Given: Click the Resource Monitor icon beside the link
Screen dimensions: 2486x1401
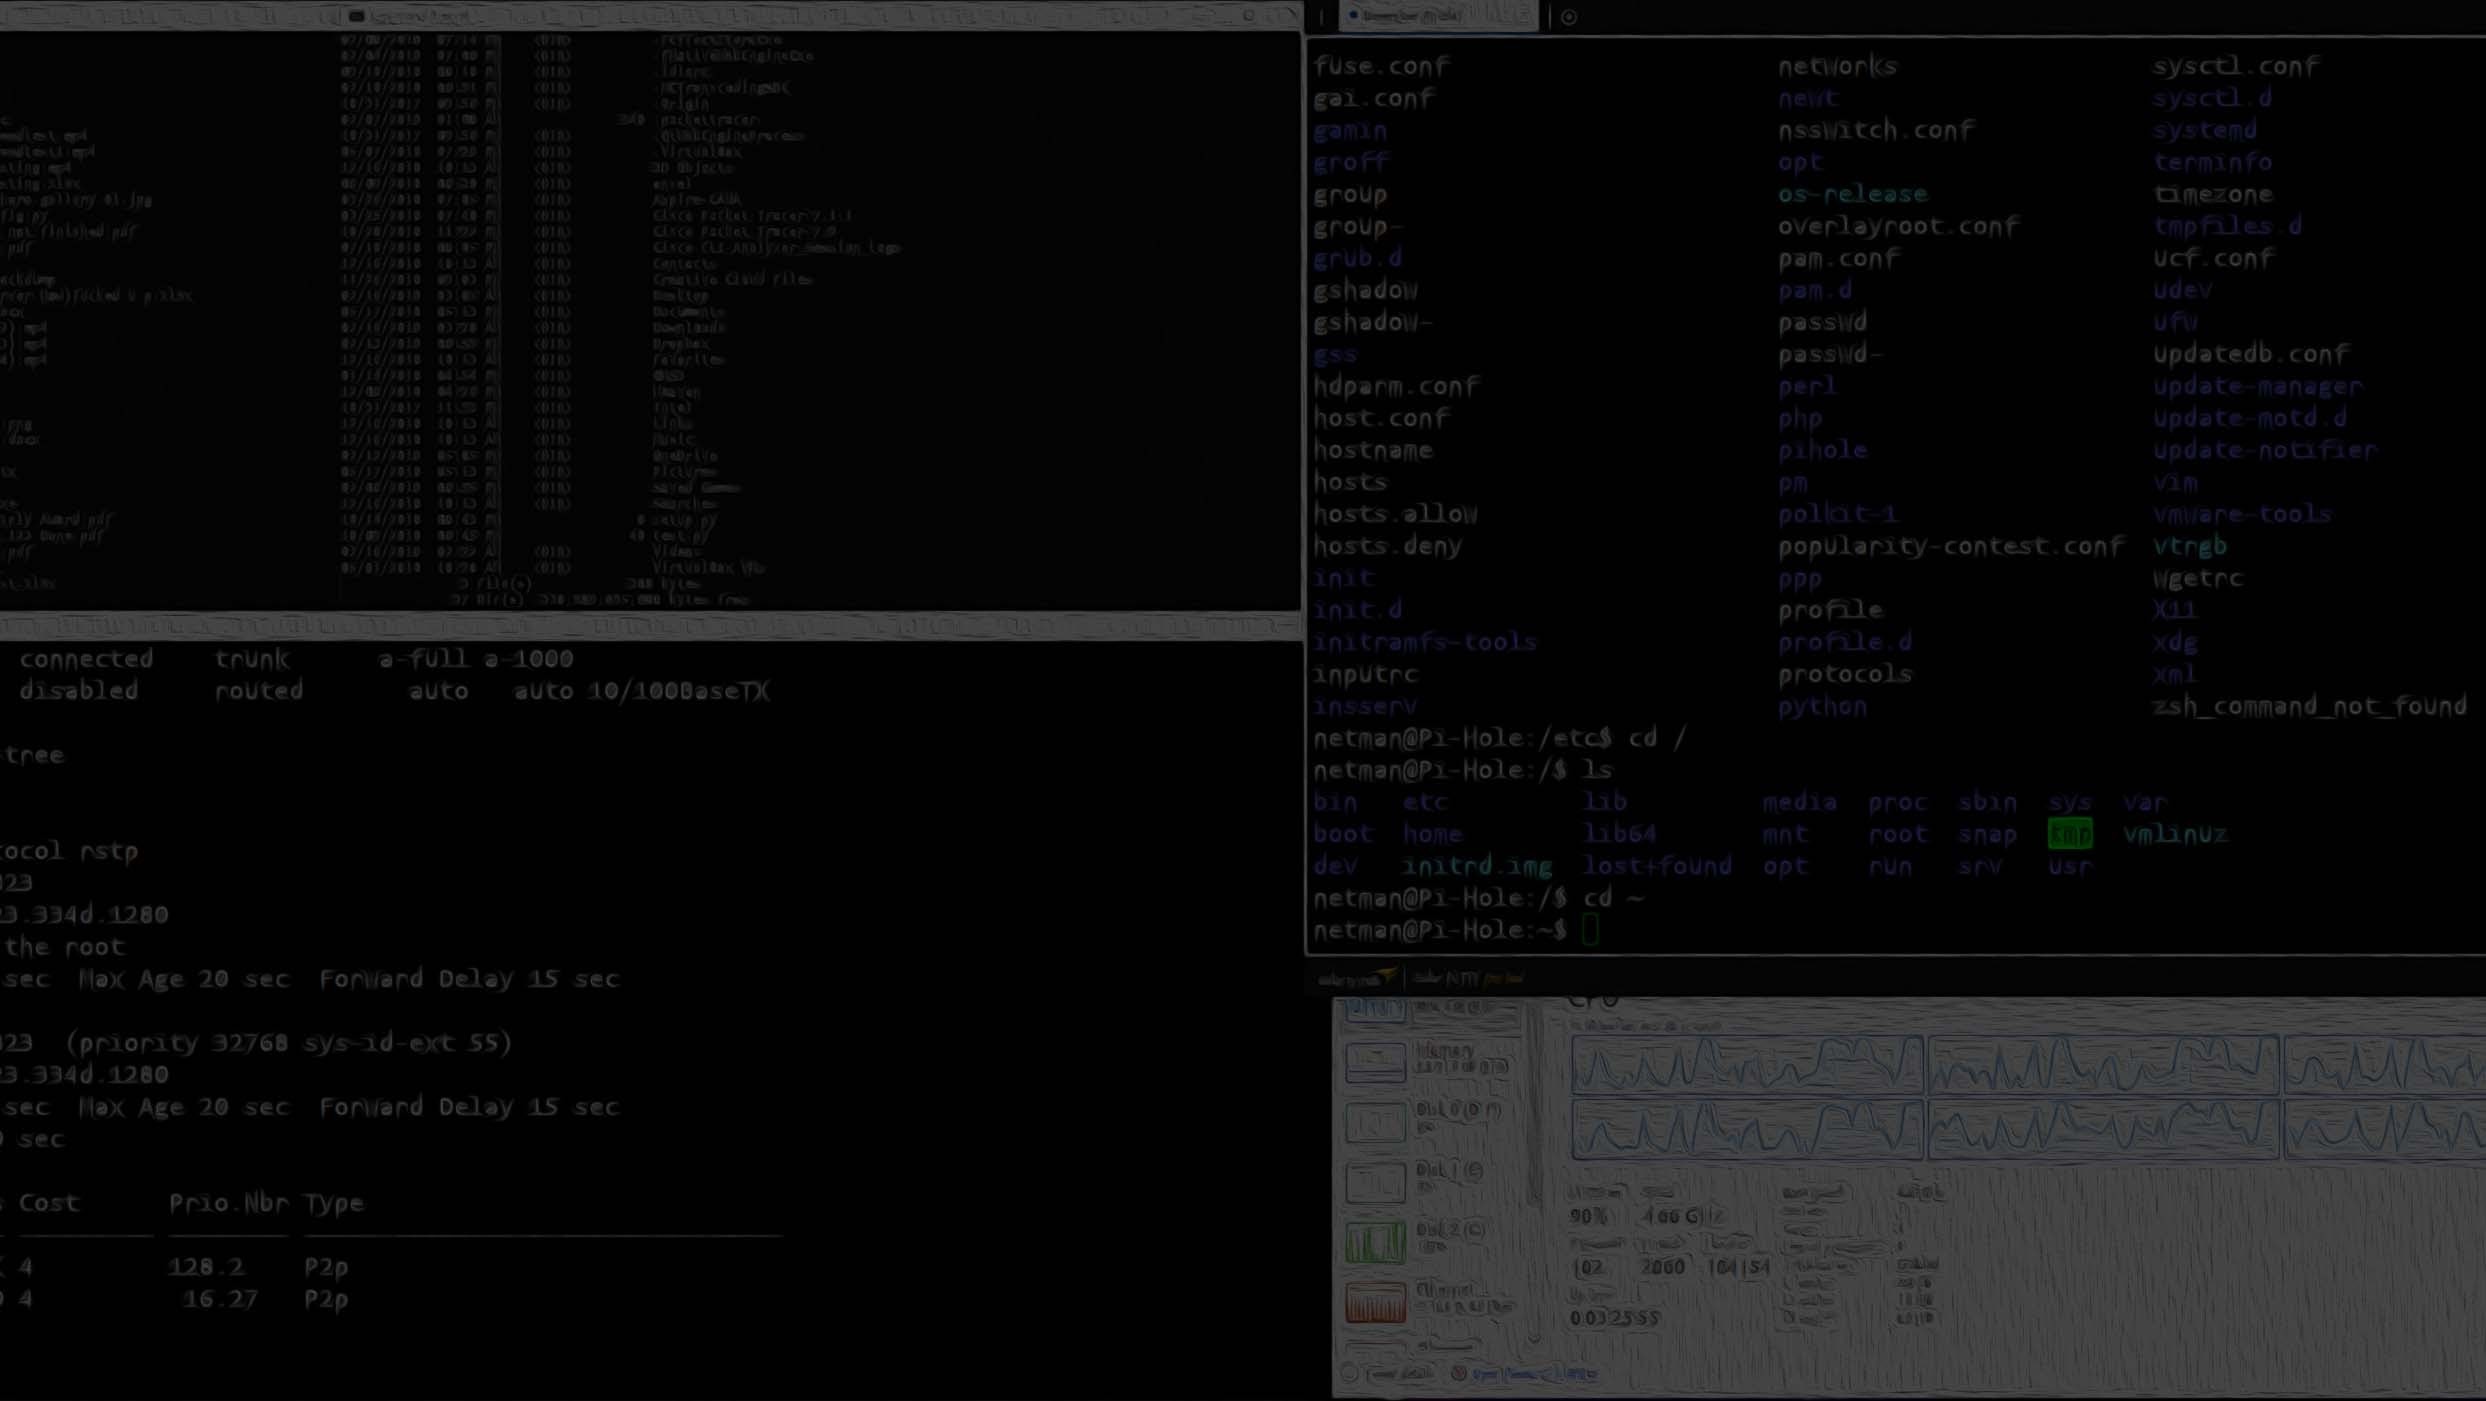Looking at the screenshot, I should point(1459,1374).
